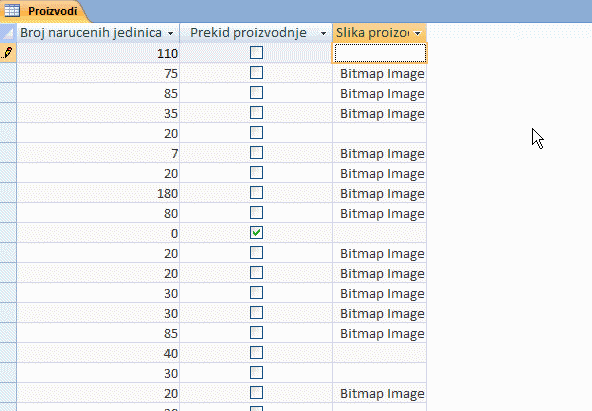Click the Proizvodi table icon in the tab

click(12, 11)
